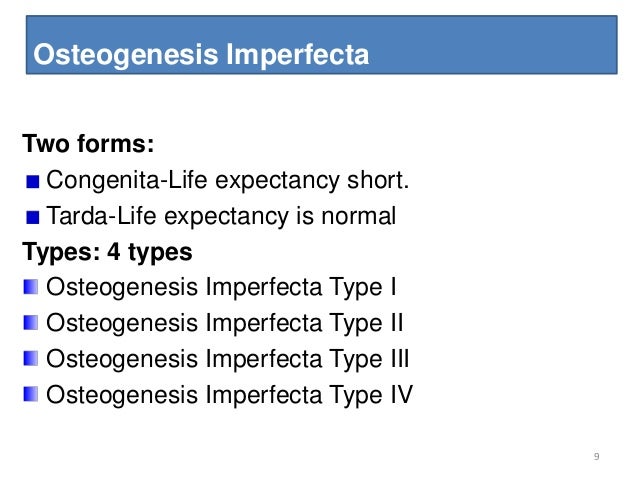Image resolution: width=638 pixels, height=479 pixels.
Task: Click the bullet before Tarda line
Action: tap(33, 217)
